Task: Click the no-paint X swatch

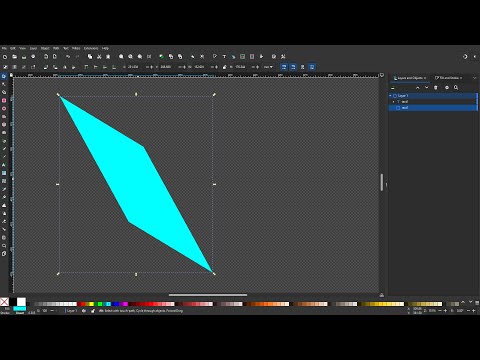Action: (4, 302)
